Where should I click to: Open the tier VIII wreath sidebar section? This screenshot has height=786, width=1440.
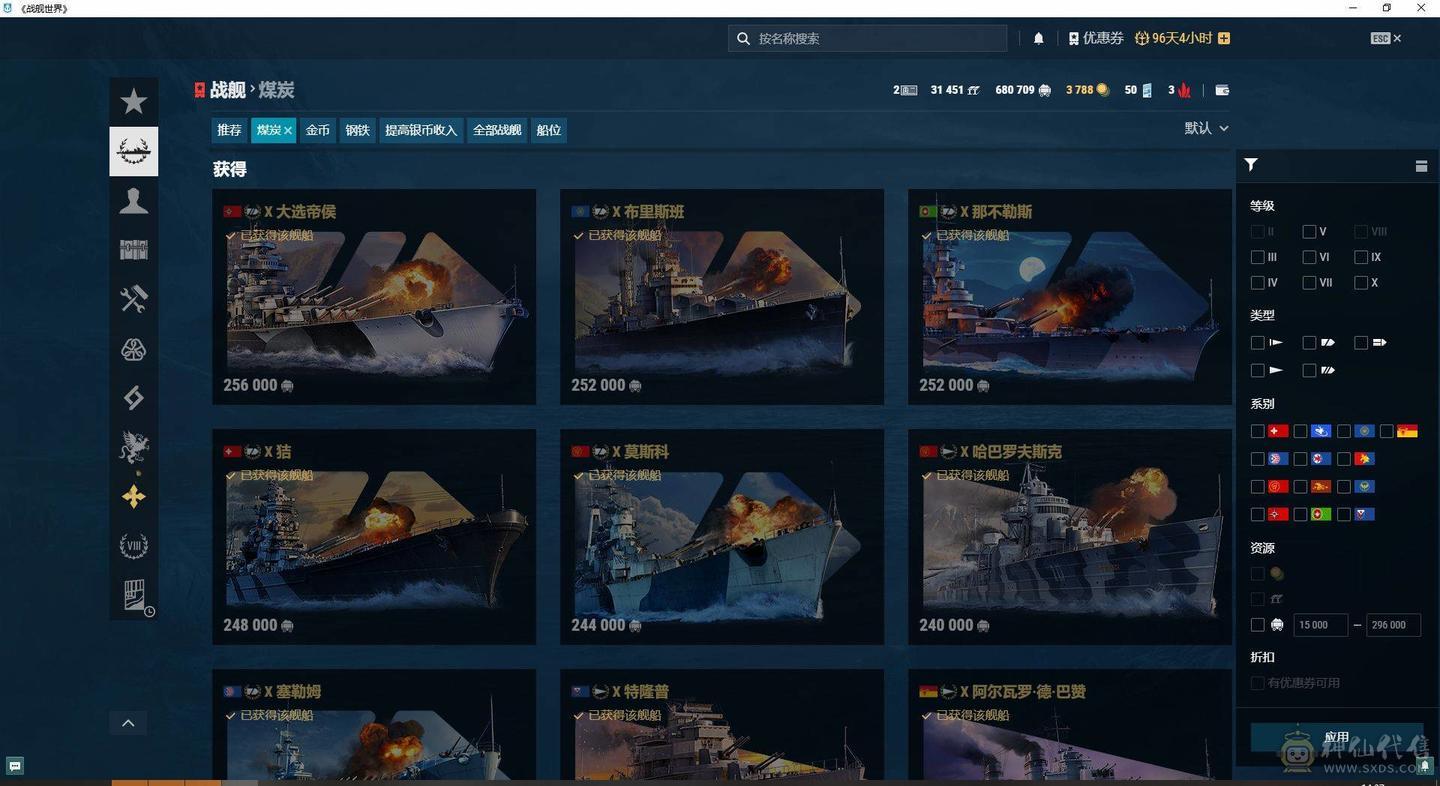[133, 546]
